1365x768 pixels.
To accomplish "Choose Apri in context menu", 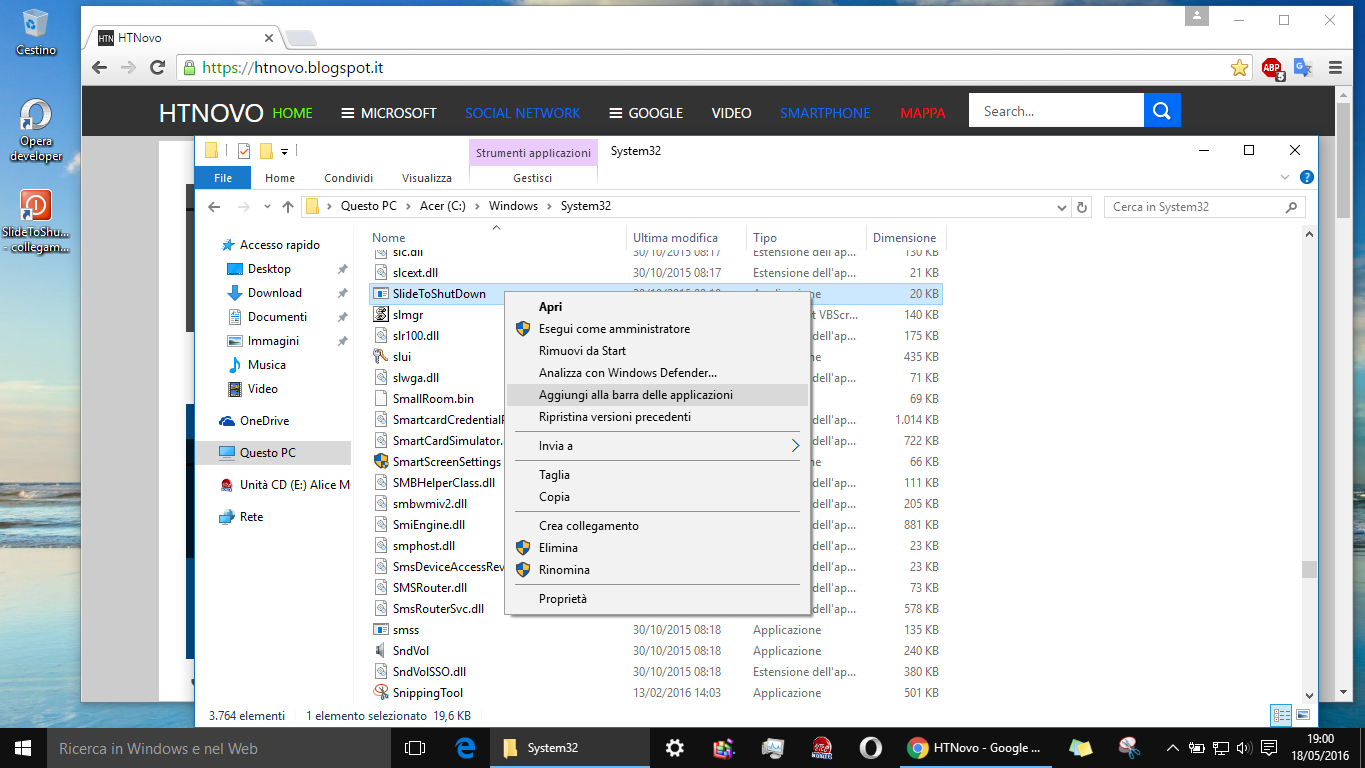I will pyautogui.click(x=657, y=307).
